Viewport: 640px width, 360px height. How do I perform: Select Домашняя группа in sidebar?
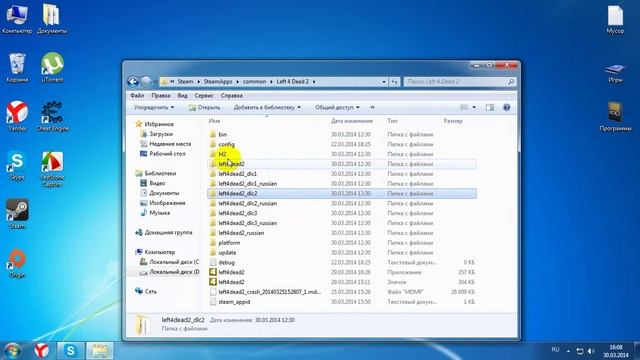point(164,233)
